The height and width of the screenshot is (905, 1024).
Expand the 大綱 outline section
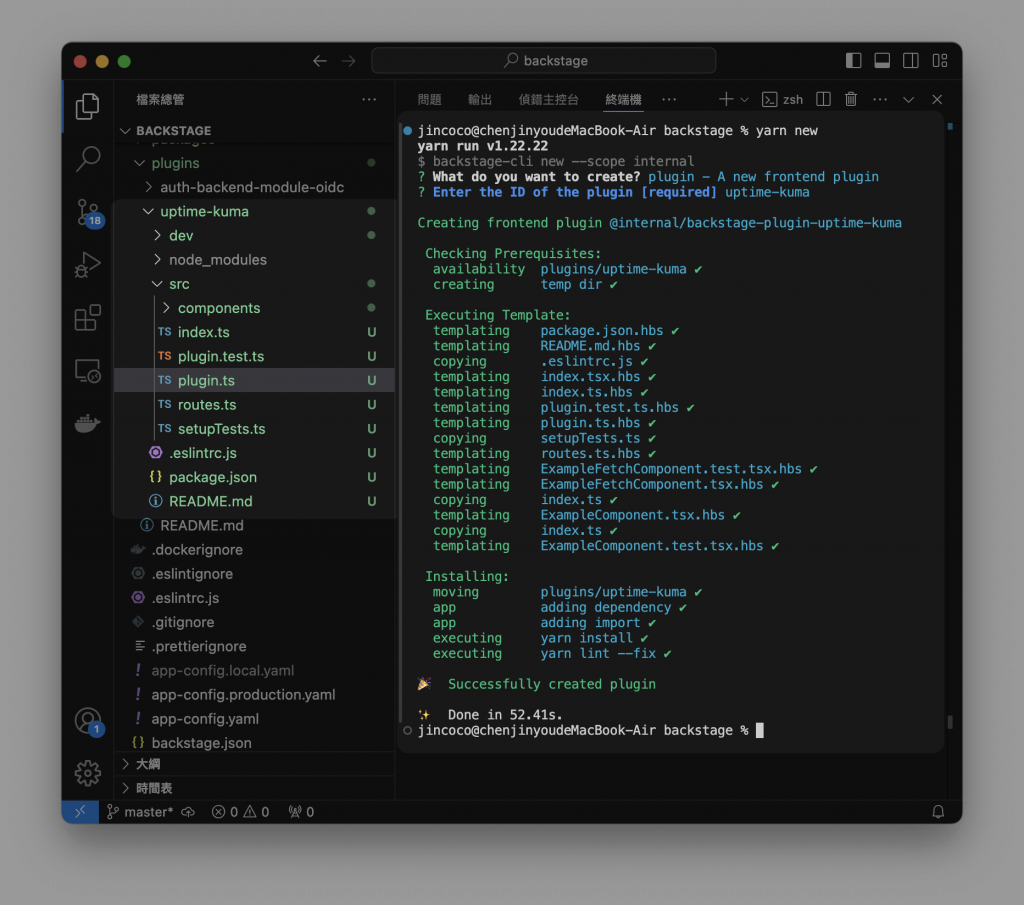click(255, 764)
